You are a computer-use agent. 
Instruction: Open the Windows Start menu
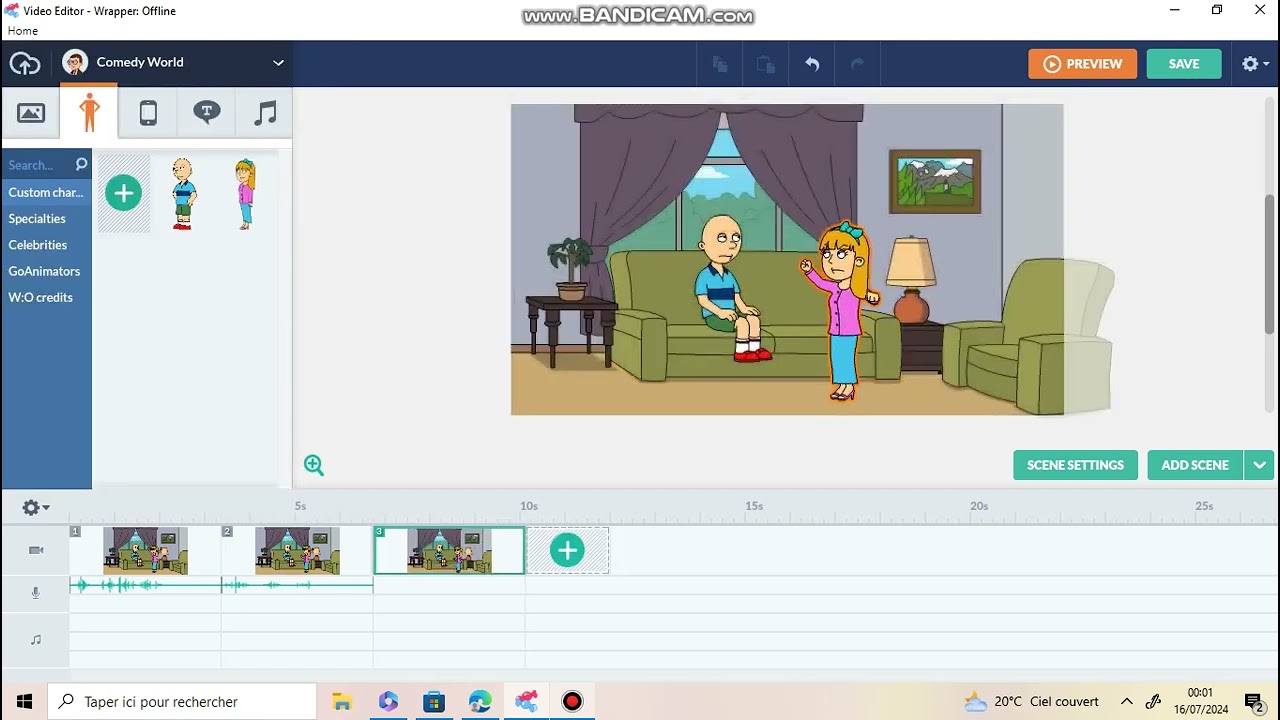(24, 701)
